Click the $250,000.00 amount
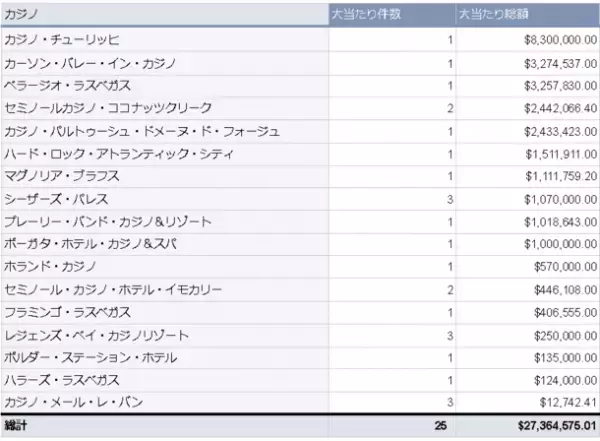 click(566, 336)
